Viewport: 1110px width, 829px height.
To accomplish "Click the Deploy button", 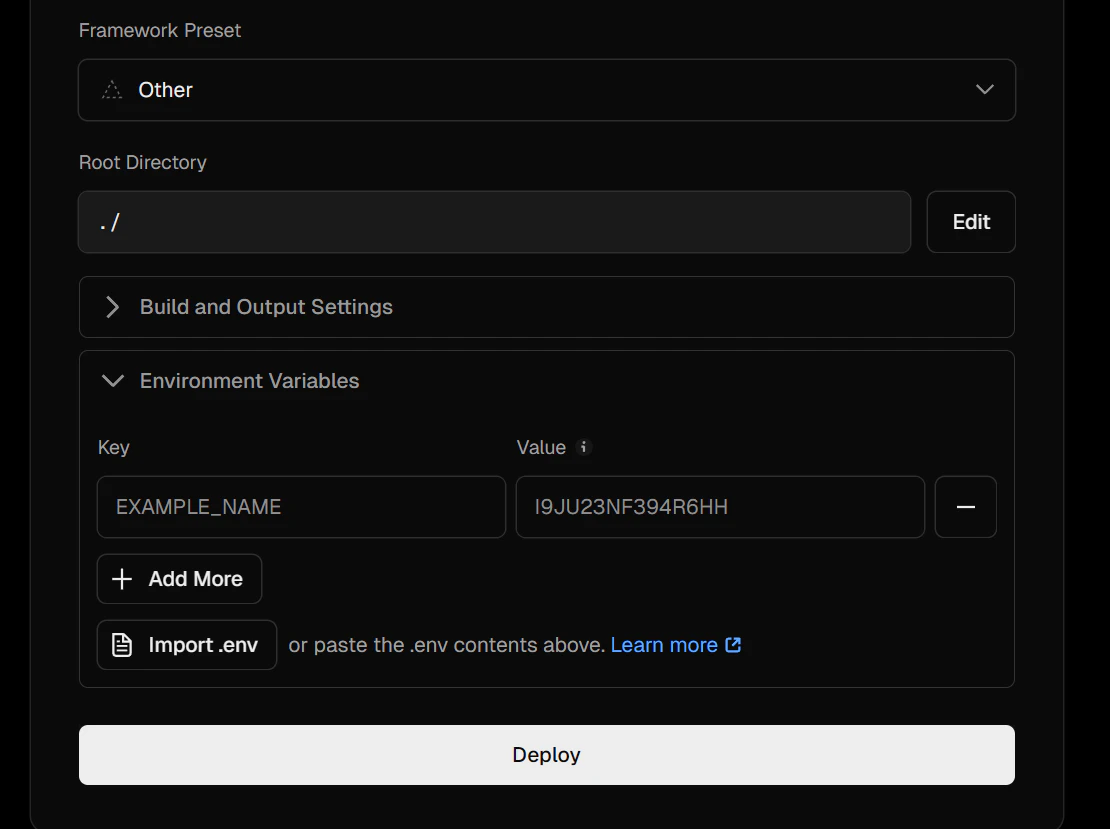I will (547, 755).
